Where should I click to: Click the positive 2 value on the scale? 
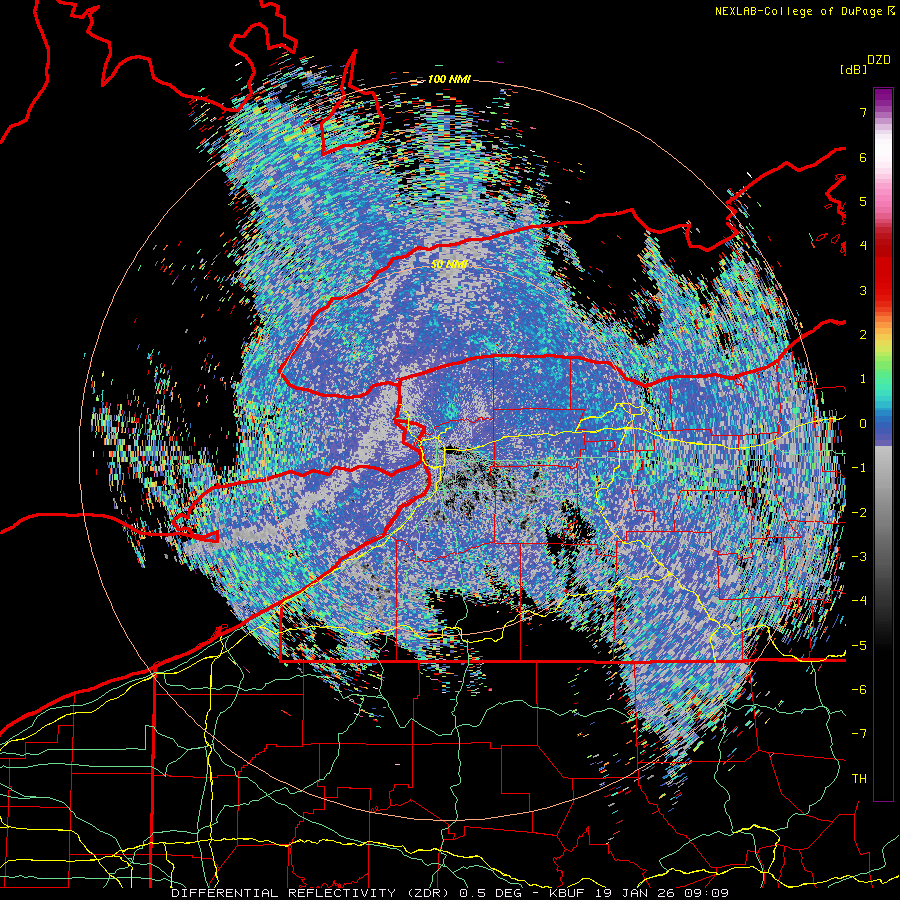863,335
